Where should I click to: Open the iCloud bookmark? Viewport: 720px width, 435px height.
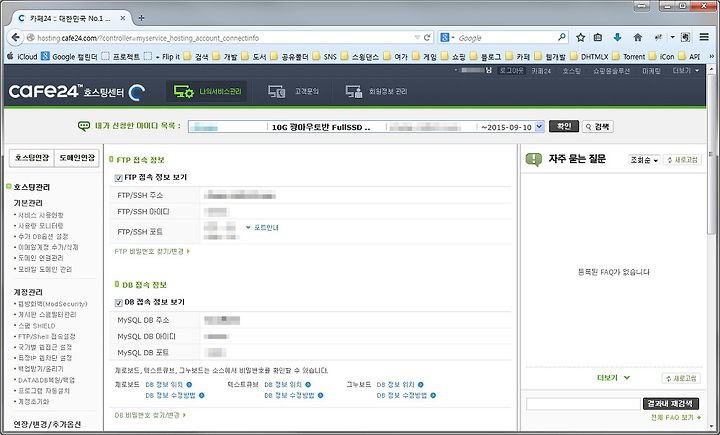(22, 56)
